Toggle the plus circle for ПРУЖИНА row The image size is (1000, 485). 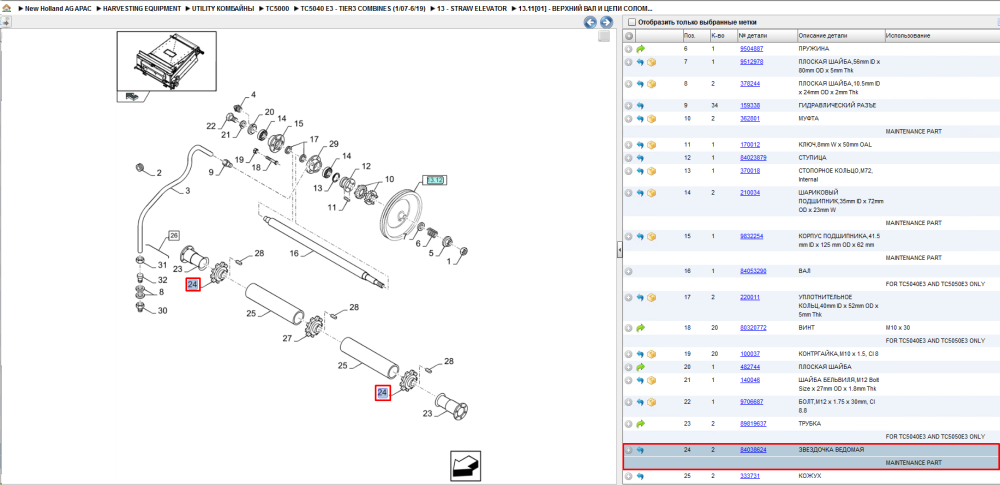[629, 48]
